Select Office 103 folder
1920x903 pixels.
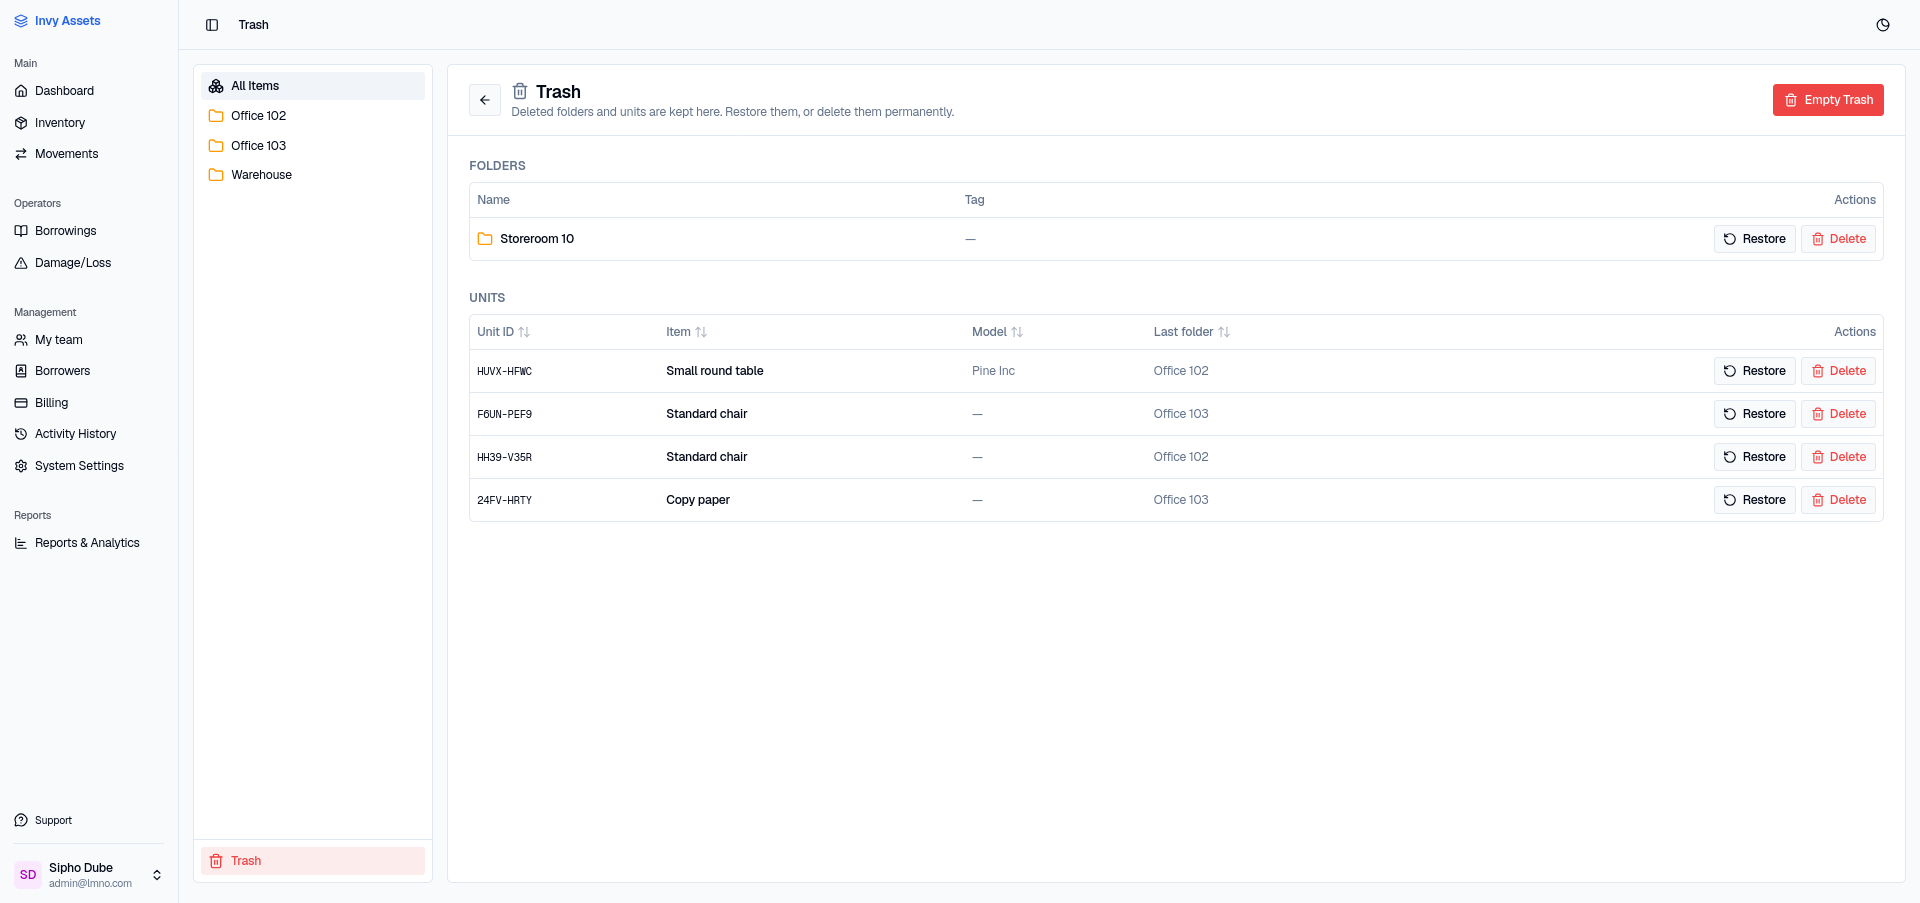(313, 146)
